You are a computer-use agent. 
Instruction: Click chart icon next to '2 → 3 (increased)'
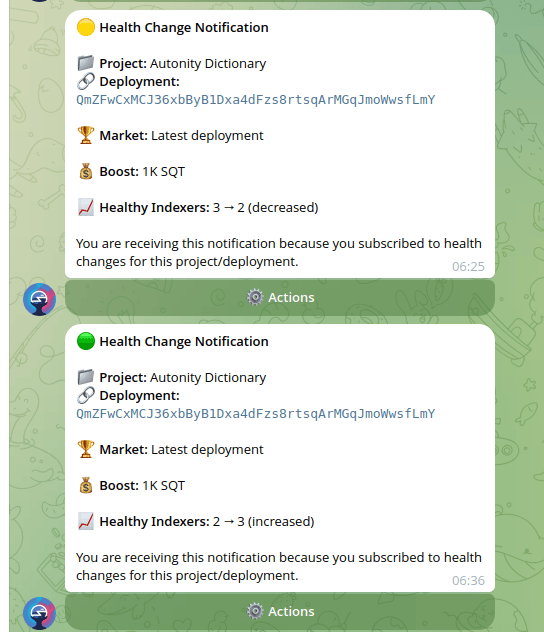85,521
